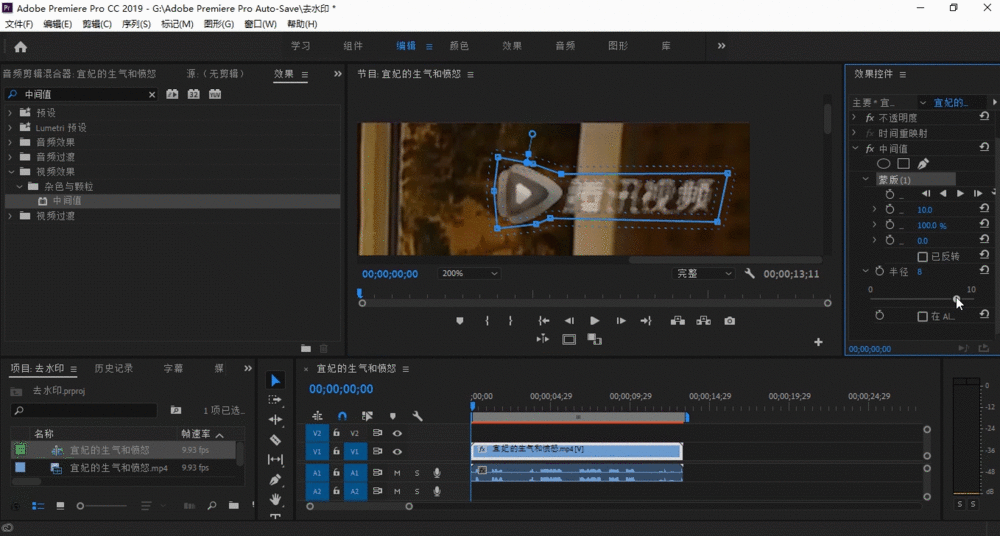Expand the 音频效果 folder
The height and width of the screenshot is (536, 1000).
(x=10, y=142)
